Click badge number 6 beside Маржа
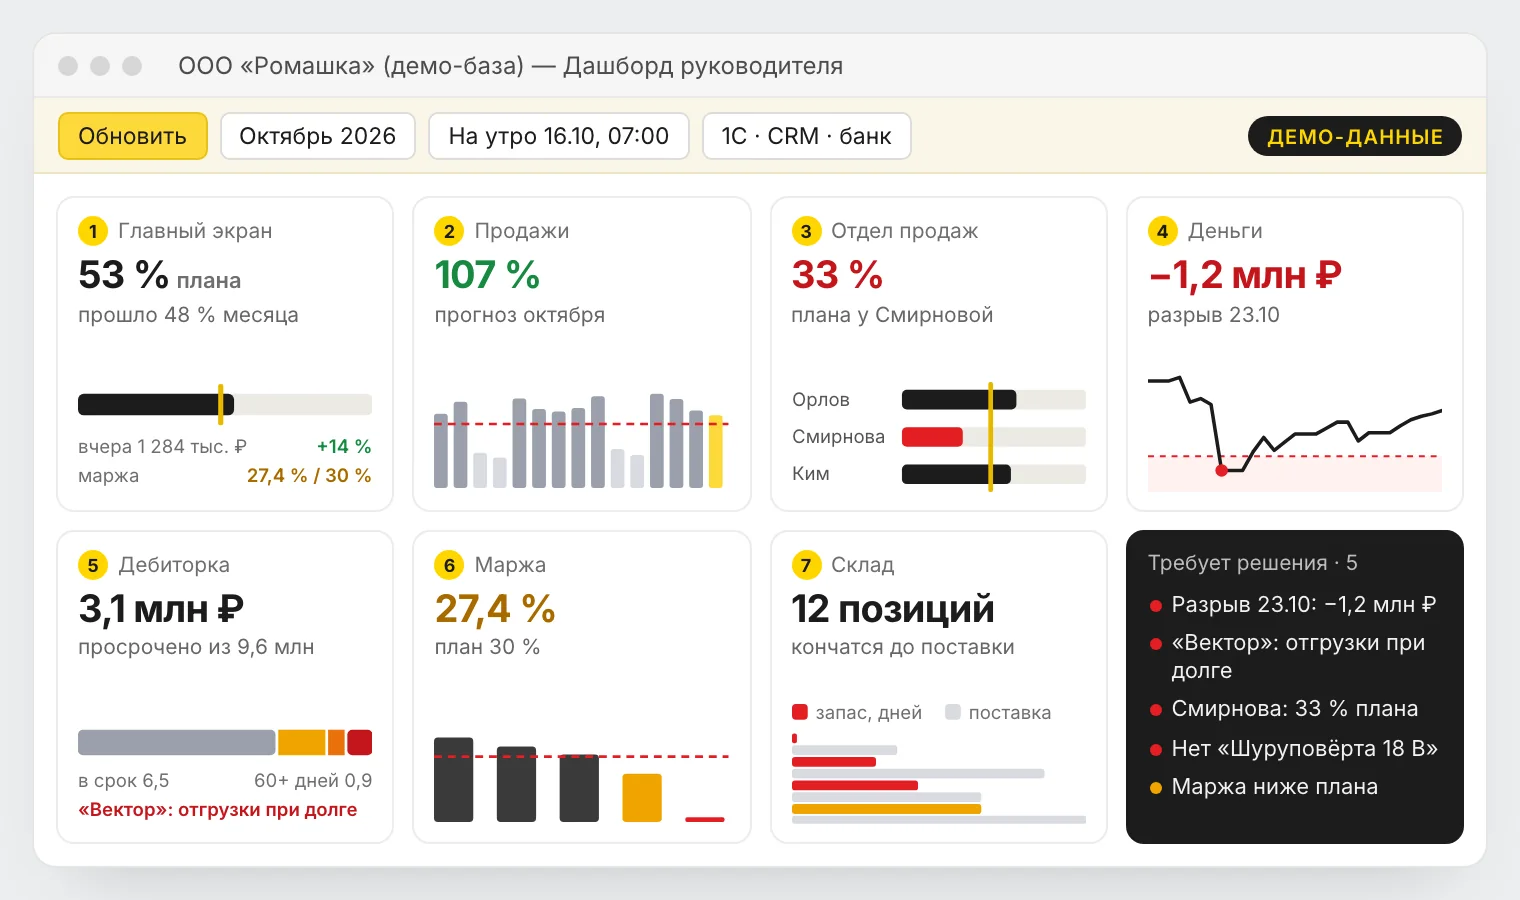Image resolution: width=1520 pixels, height=900 pixels. (449, 565)
